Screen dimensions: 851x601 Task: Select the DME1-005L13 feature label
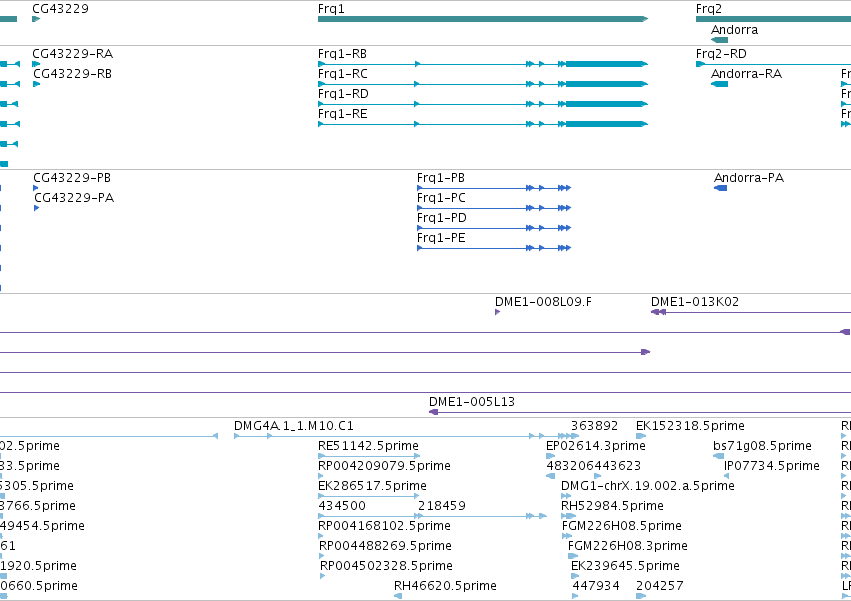point(472,402)
